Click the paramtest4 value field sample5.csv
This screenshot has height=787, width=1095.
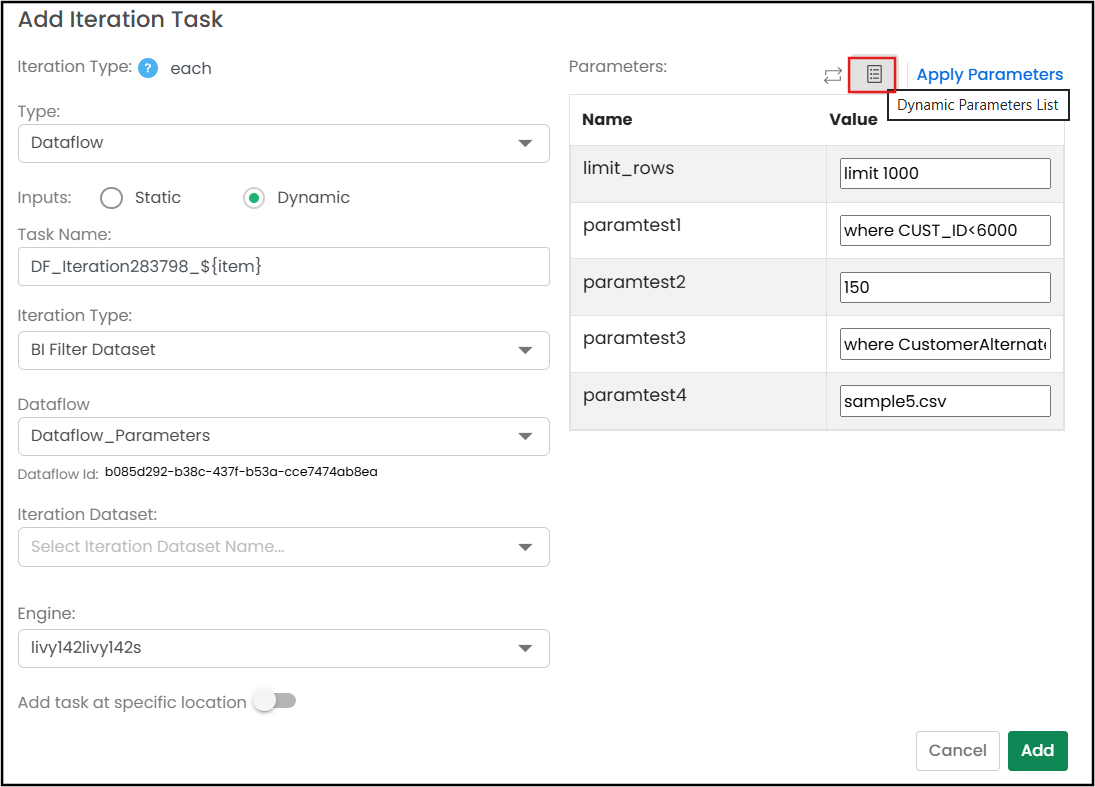(x=945, y=402)
